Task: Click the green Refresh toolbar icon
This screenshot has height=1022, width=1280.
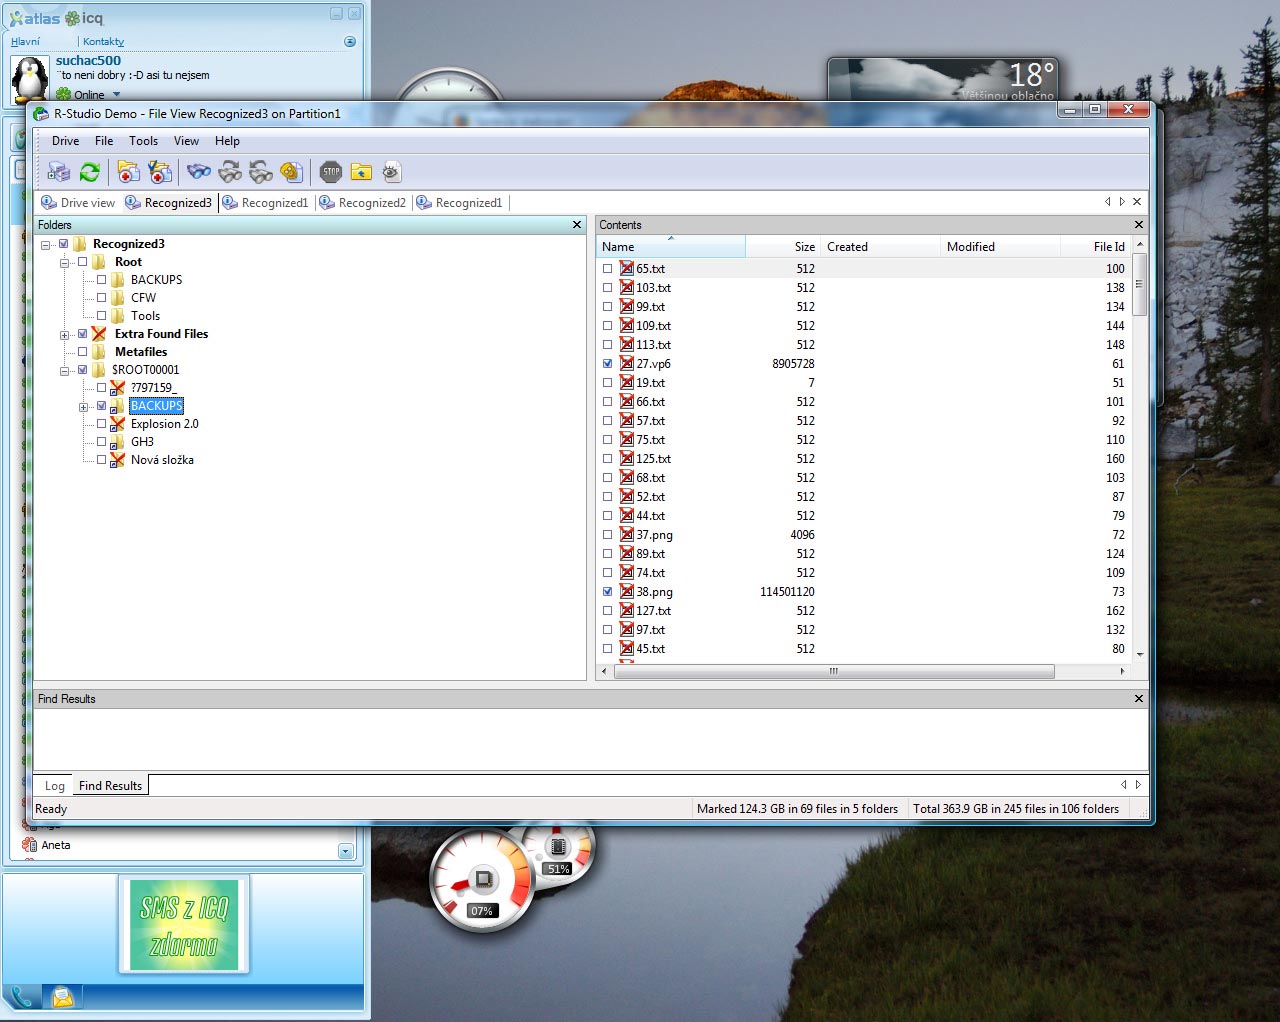Action: tap(90, 172)
